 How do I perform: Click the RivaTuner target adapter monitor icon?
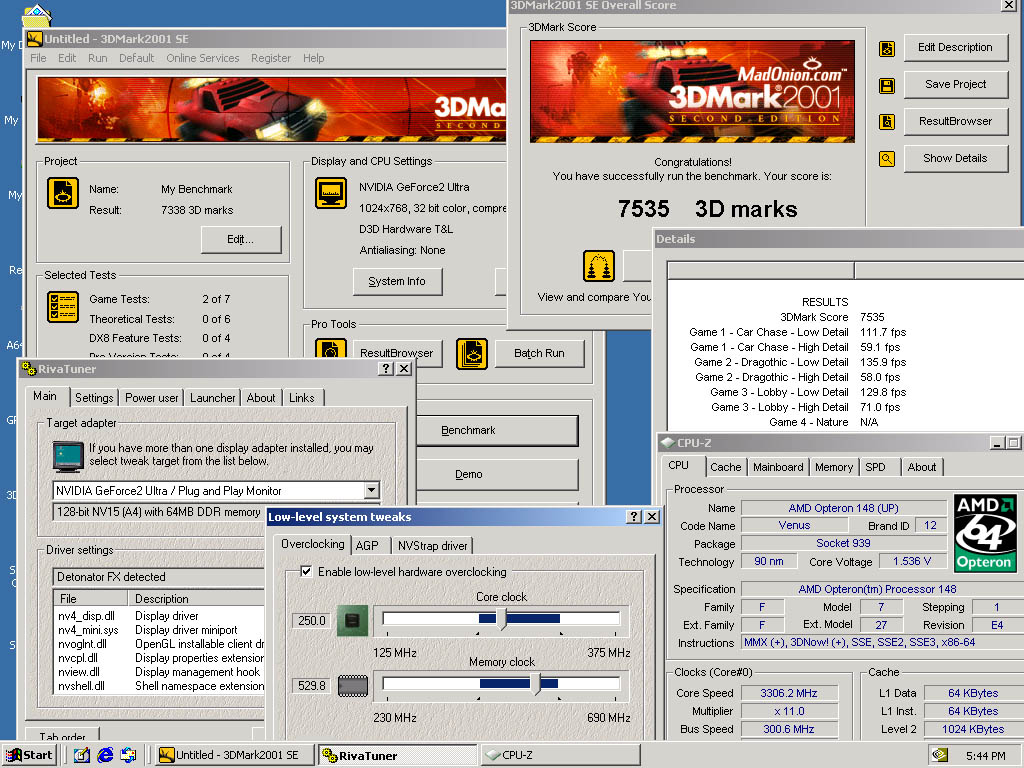[69, 456]
